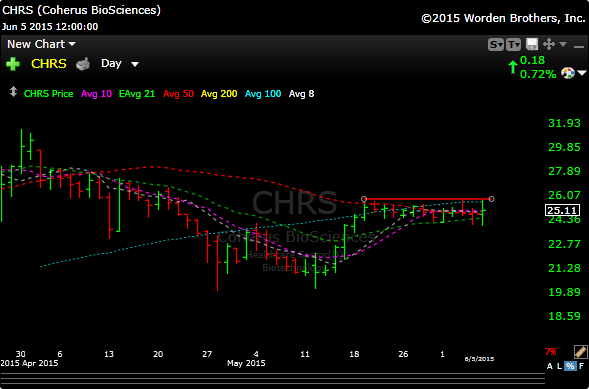589x389 pixels.
Task: Click the minimize pane dash icon
Action: (x=578, y=46)
